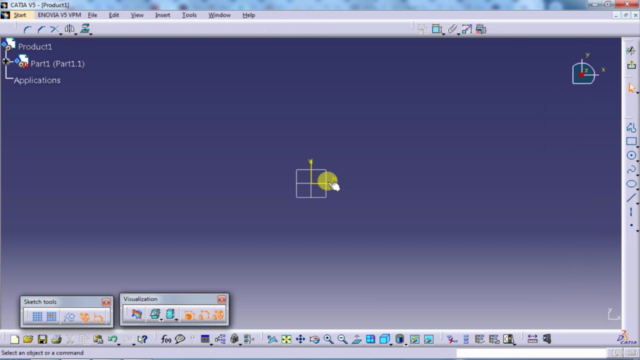The image size is (640, 360).
Task: Select the Circle tool in right toolbar
Action: pyautogui.click(x=631, y=156)
